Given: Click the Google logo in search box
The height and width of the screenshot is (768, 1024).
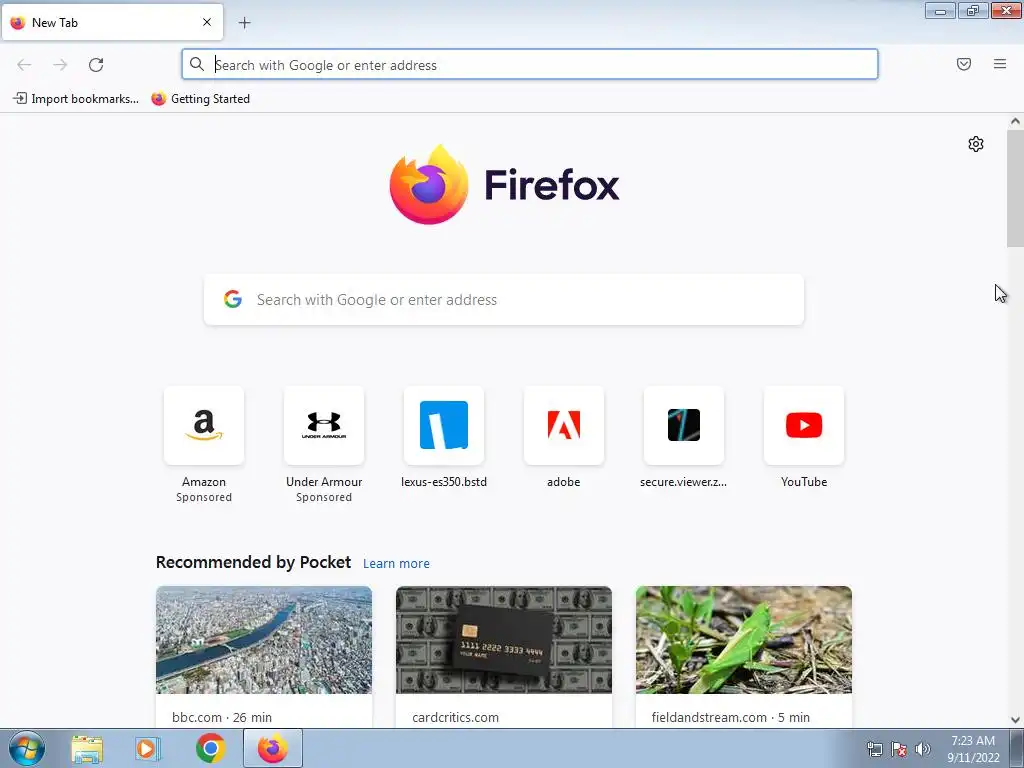Looking at the screenshot, I should point(233,299).
